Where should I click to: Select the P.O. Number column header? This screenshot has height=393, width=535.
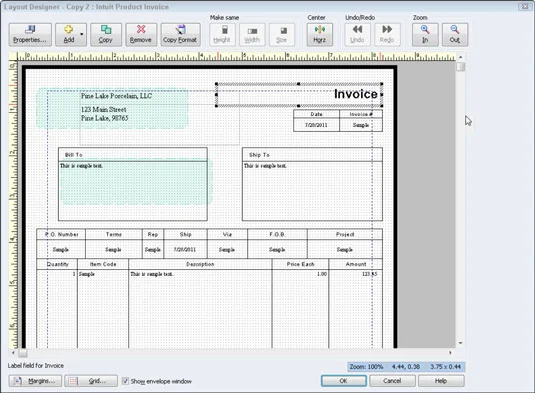tap(61, 234)
